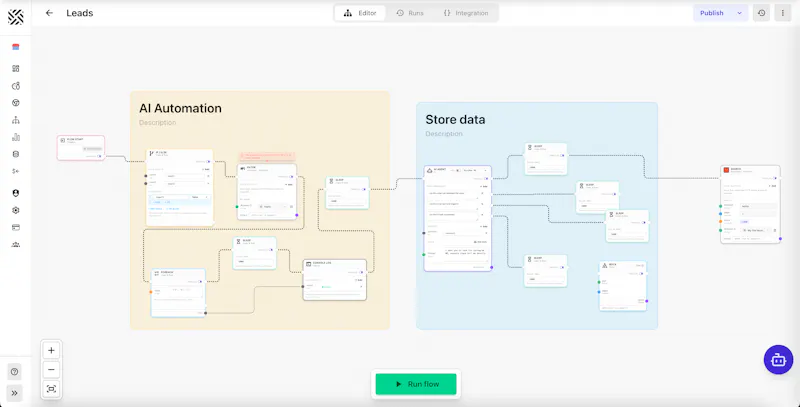This screenshot has width=800, height=407.
Task: Switch to the Integration tab
Action: tap(466, 13)
